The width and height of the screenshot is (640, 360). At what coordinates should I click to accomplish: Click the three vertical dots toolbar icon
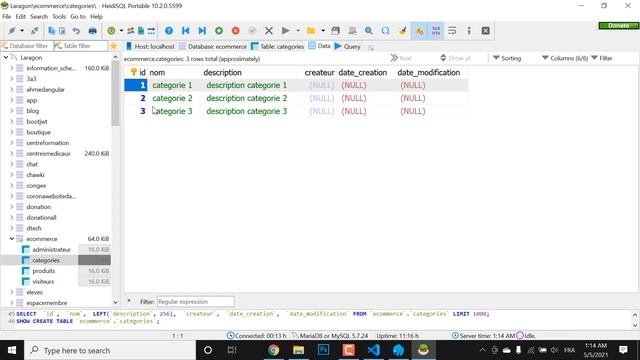[469, 31]
